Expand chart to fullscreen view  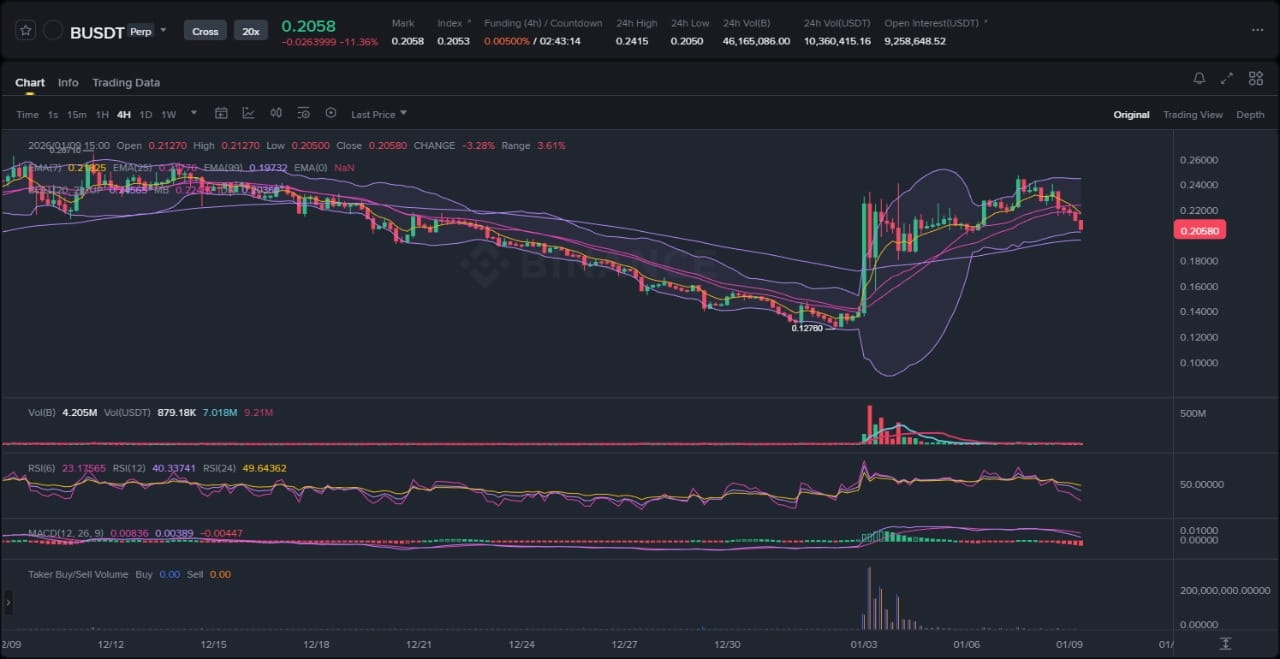pyautogui.click(x=1227, y=79)
